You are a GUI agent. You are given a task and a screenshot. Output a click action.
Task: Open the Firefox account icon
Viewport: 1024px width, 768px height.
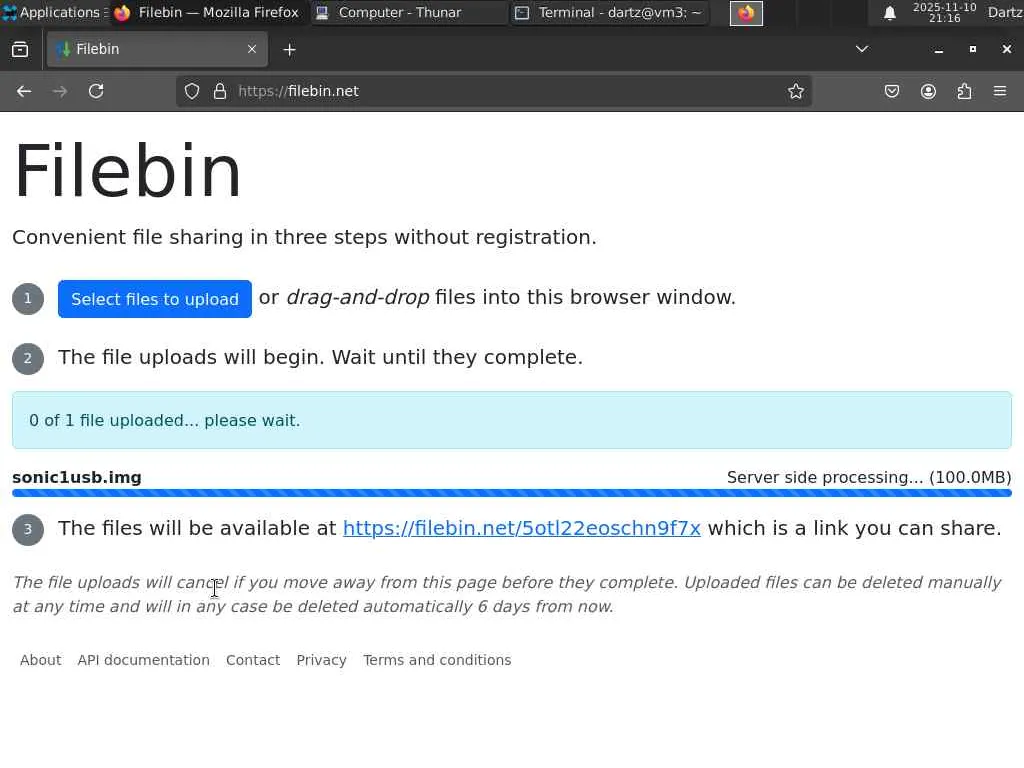928,91
